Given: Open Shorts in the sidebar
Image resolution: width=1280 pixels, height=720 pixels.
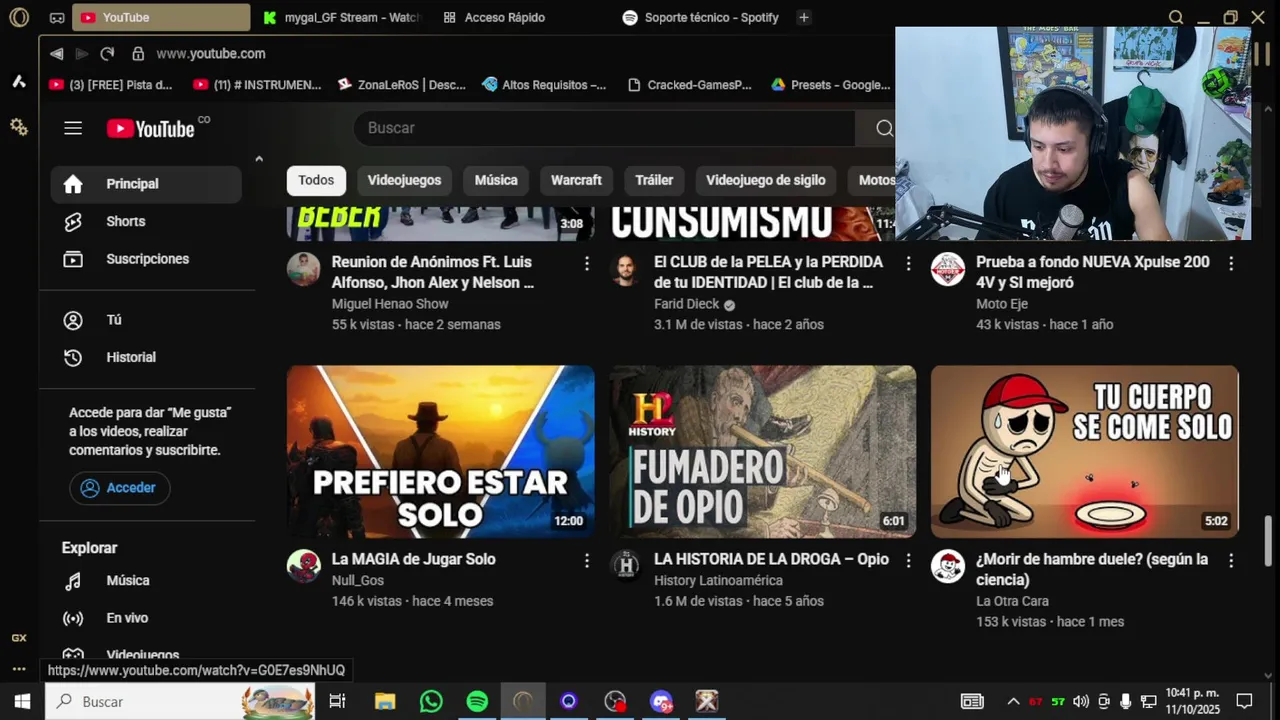Looking at the screenshot, I should pyautogui.click(x=146, y=221).
